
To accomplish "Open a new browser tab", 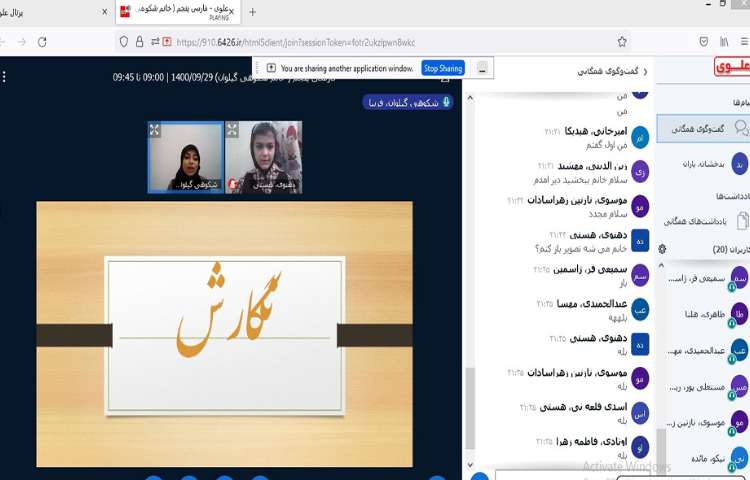I will [252, 12].
